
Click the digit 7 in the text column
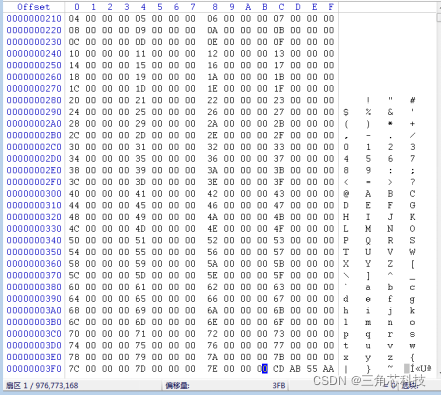(x=412, y=159)
